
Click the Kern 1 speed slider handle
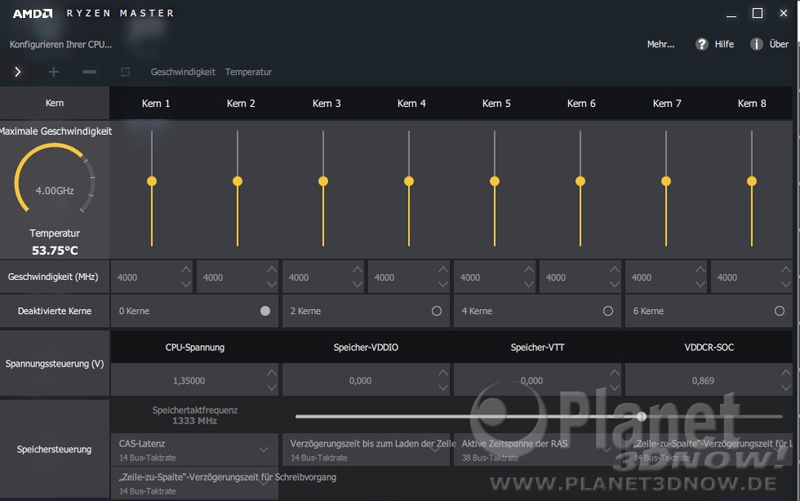point(152,181)
